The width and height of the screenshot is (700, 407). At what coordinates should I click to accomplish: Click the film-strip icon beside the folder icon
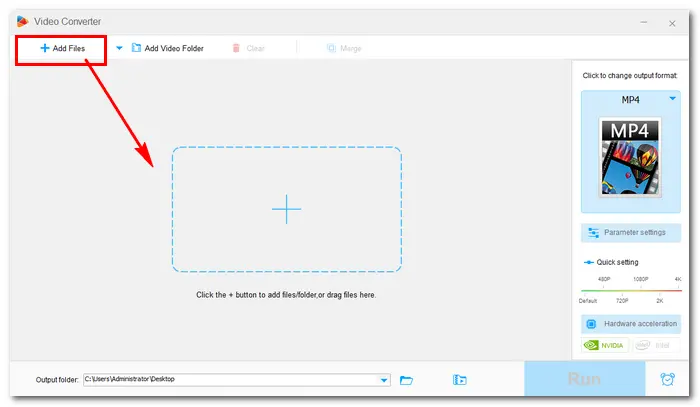[x=459, y=380]
